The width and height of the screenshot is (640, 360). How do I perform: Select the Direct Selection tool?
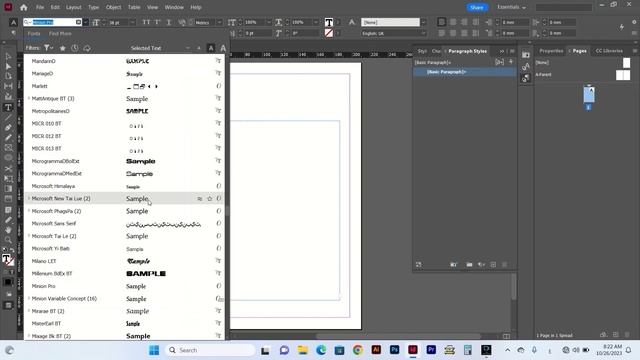8,66
